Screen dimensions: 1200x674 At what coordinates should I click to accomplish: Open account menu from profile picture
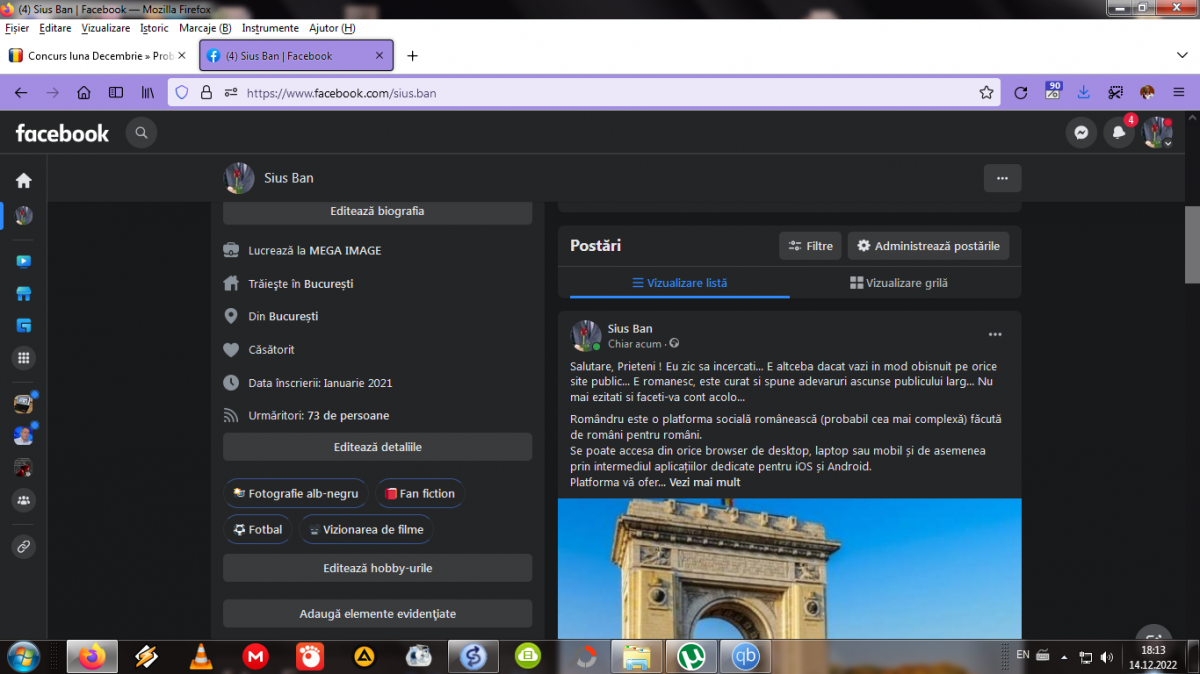tap(1158, 133)
